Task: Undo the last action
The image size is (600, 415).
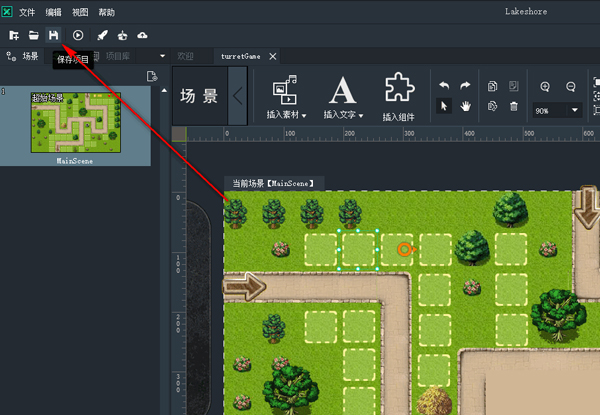Action: tap(444, 85)
